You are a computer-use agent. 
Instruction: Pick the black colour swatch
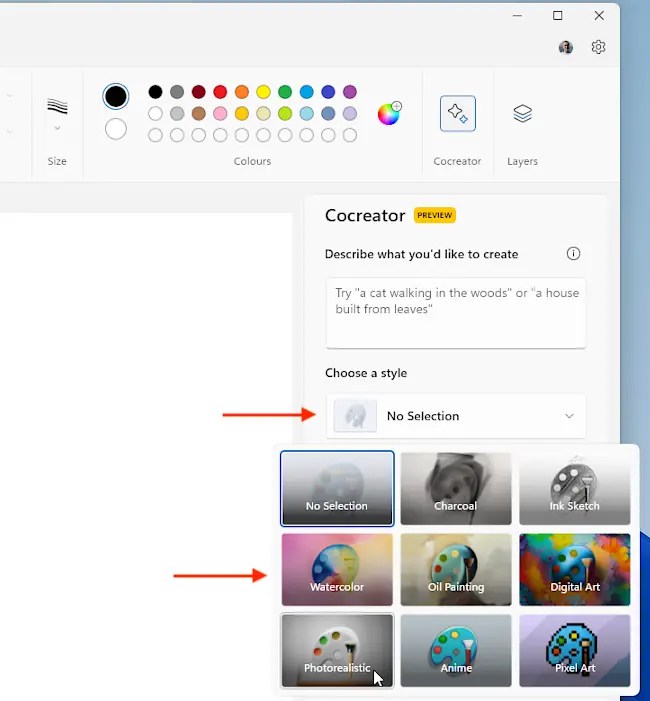[155, 92]
